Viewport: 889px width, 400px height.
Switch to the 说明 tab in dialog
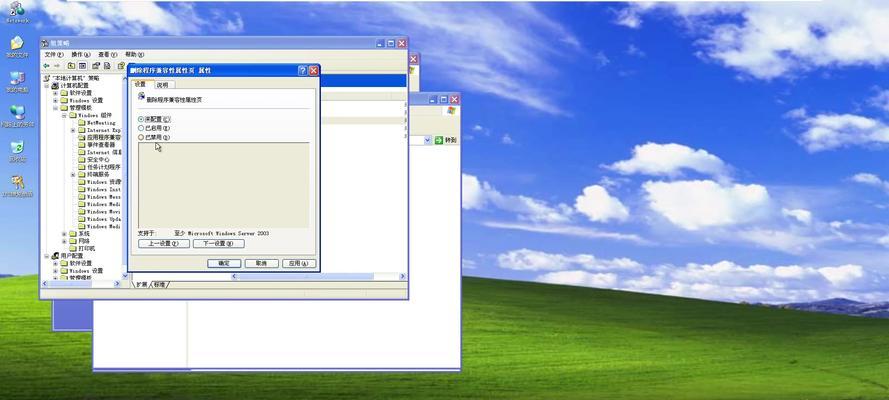point(163,85)
